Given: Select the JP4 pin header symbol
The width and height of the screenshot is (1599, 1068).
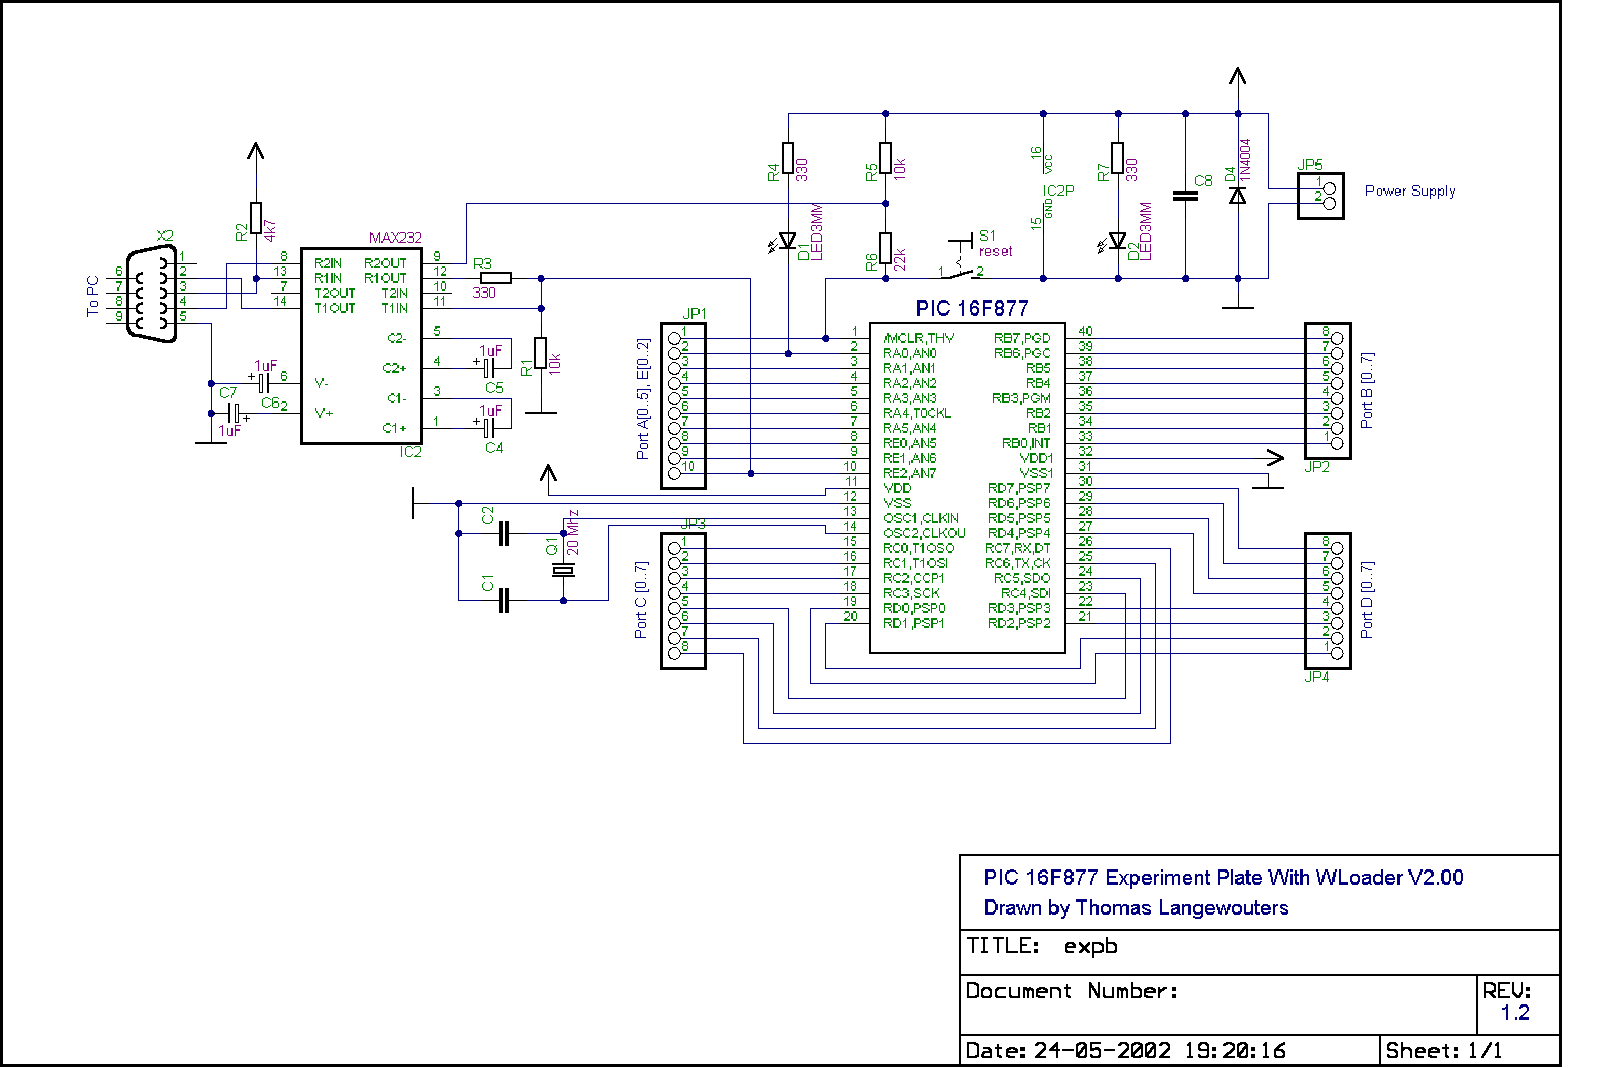Looking at the screenshot, I should (1328, 600).
